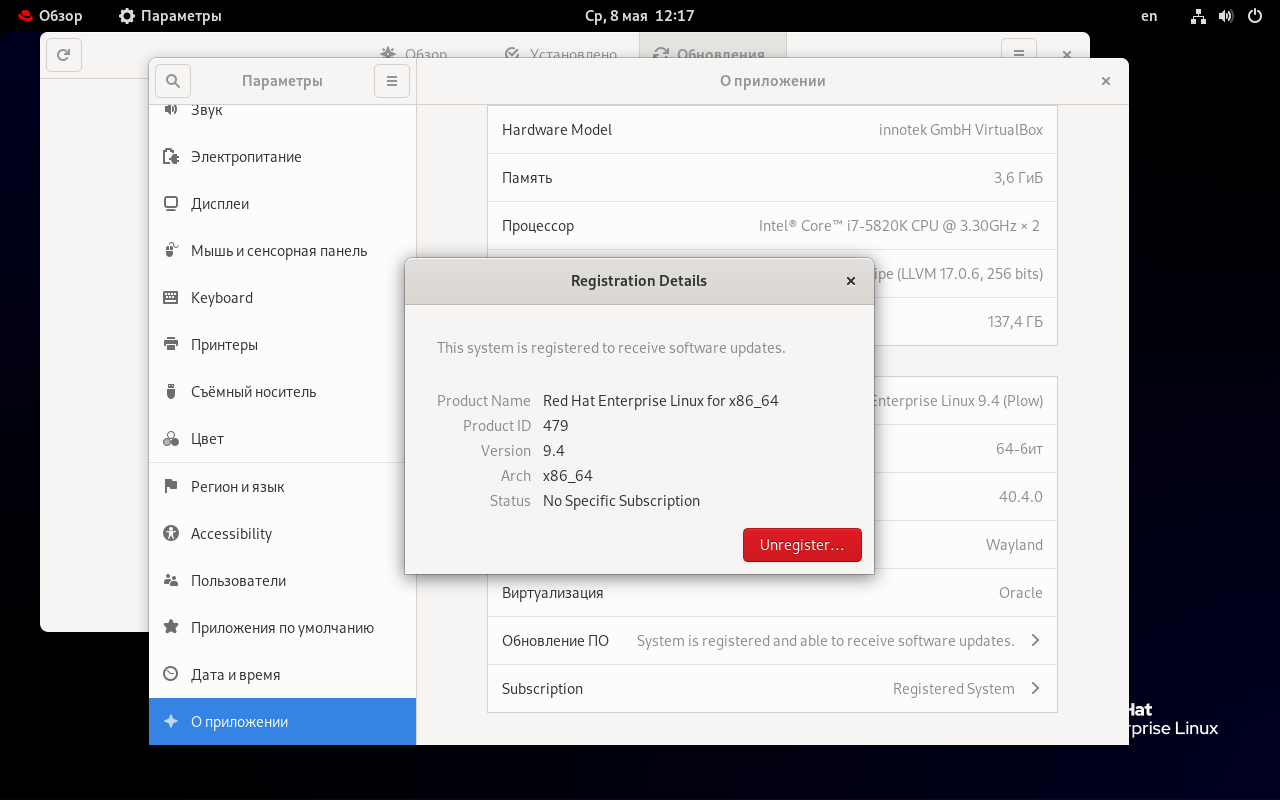Select Region and language (Регион и язык) panel

coord(237,487)
